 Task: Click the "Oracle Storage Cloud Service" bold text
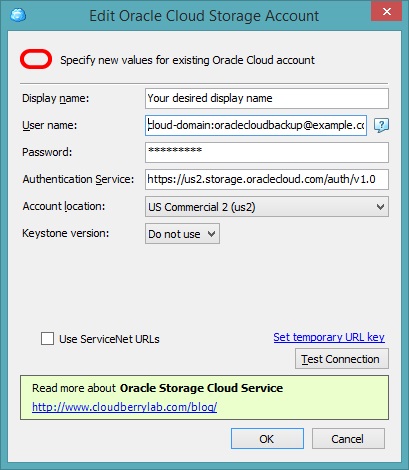[201, 388]
